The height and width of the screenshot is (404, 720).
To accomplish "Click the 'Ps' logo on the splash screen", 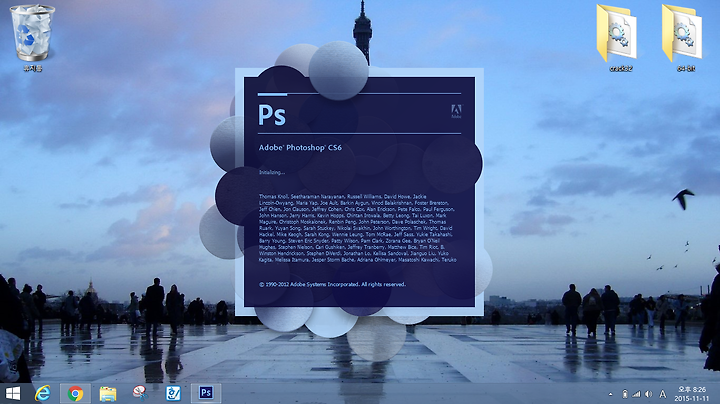I will click(272, 115).
